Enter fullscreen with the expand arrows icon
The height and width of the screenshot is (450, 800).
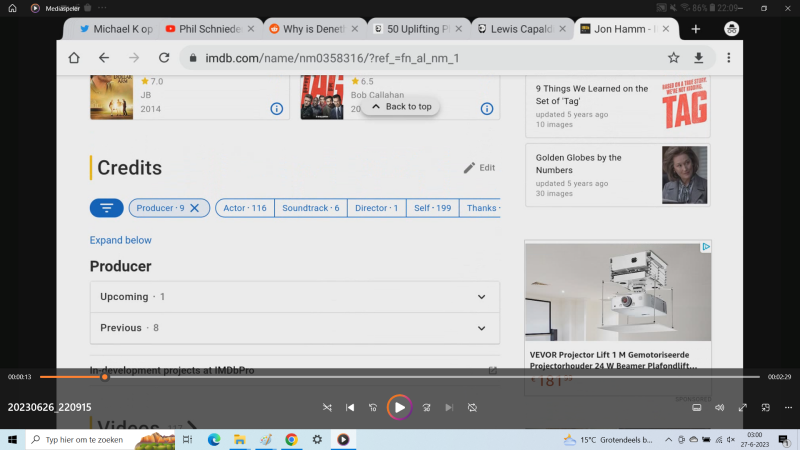(743, 408)
